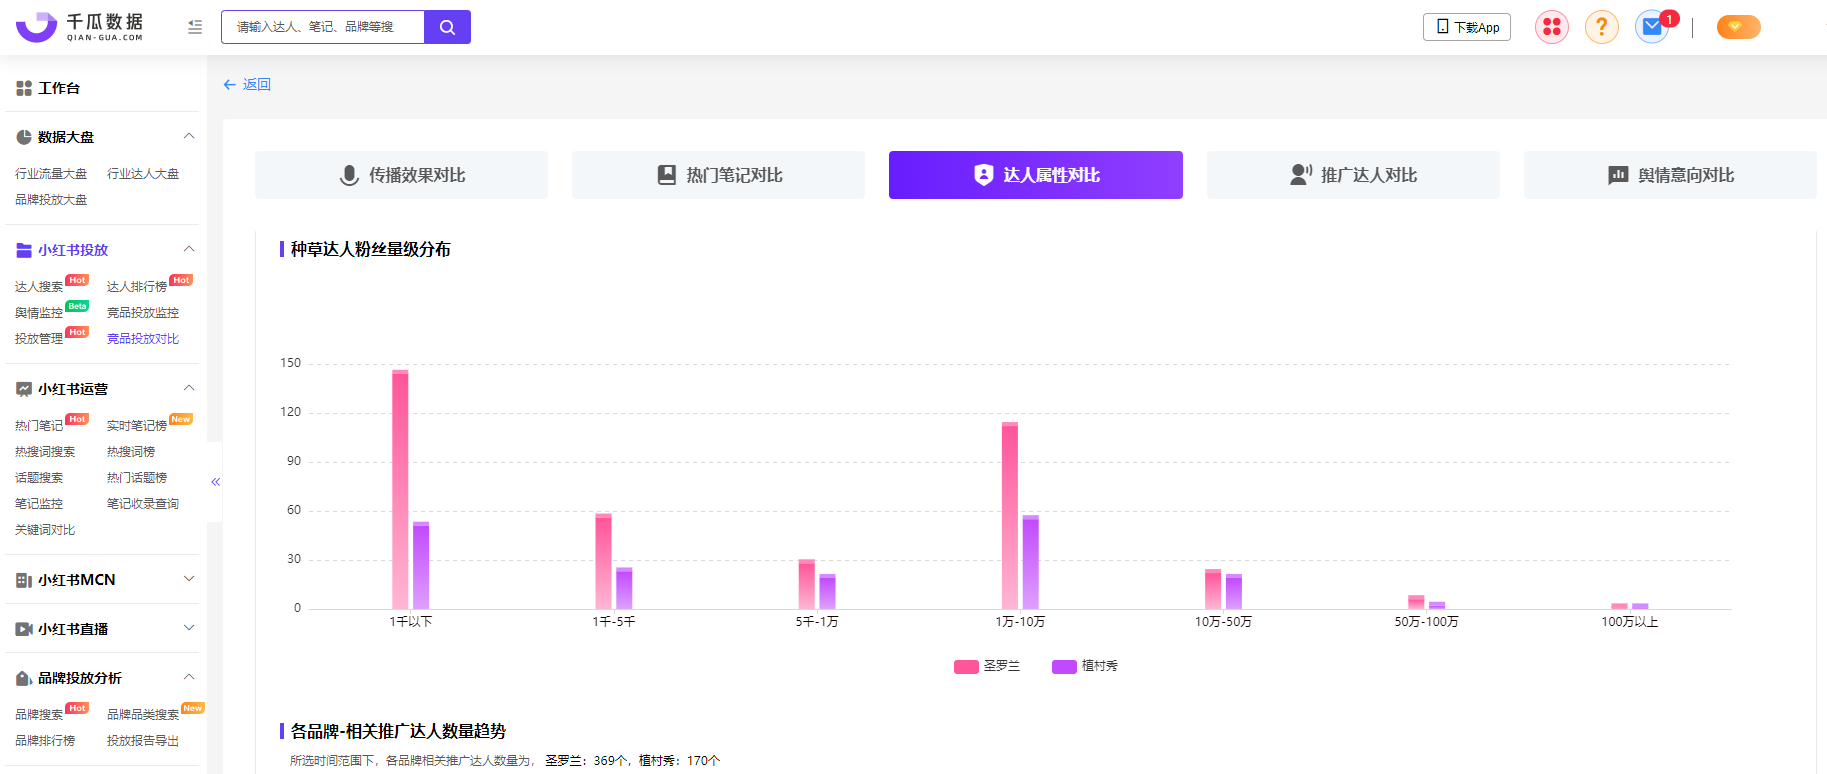Open 品牌品类搜索 link
The width and height of the screenshot is (1827, 774).
[143, 715]
